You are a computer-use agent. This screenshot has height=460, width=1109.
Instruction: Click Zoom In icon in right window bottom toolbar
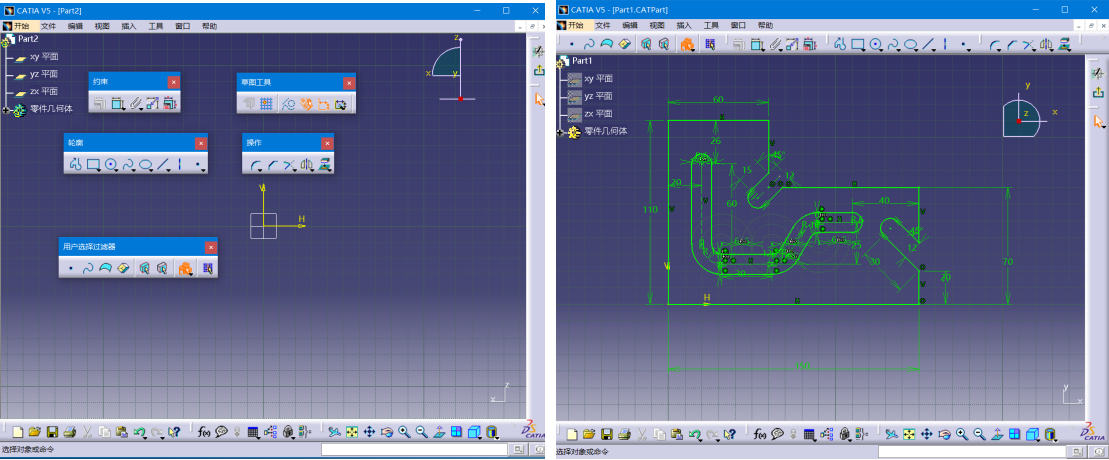[962, 434]
